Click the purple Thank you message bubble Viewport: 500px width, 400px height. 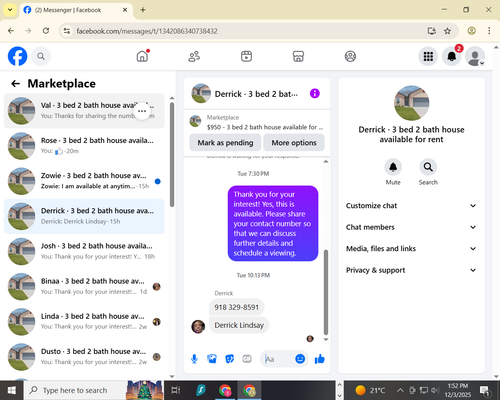coord(273,223)
